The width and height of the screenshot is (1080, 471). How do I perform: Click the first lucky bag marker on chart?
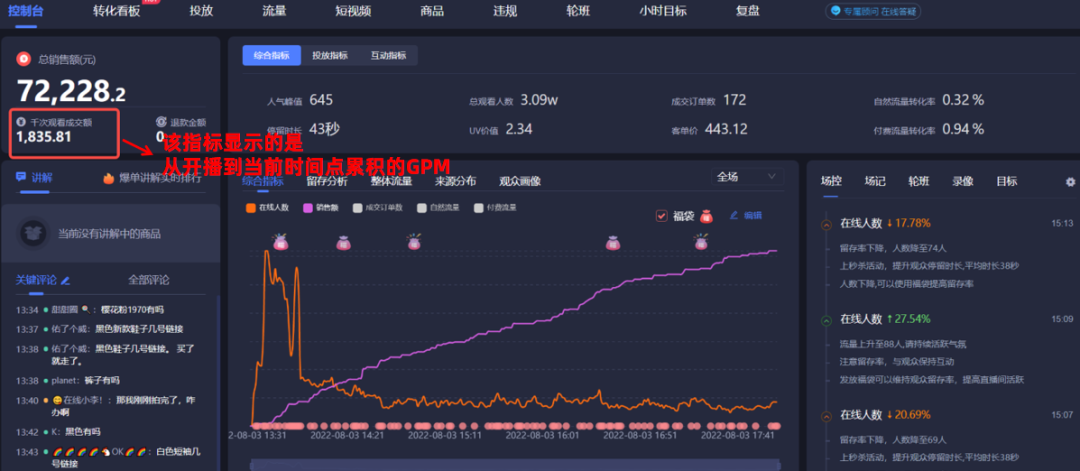[280, 242]
